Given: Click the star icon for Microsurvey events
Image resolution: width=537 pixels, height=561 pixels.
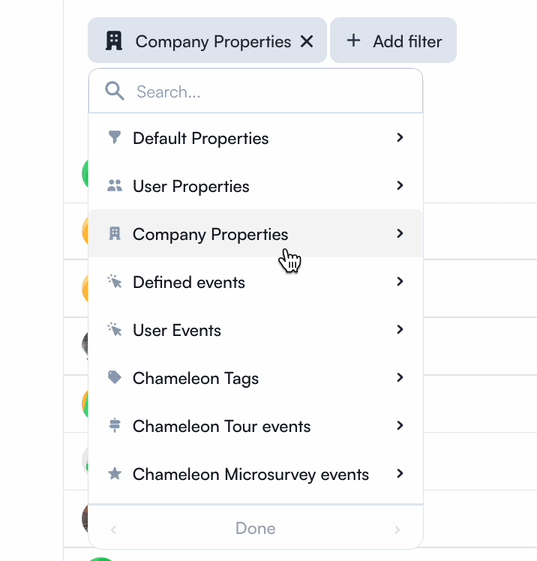Looking at the screenshot, I should click(x=114, y=474).
